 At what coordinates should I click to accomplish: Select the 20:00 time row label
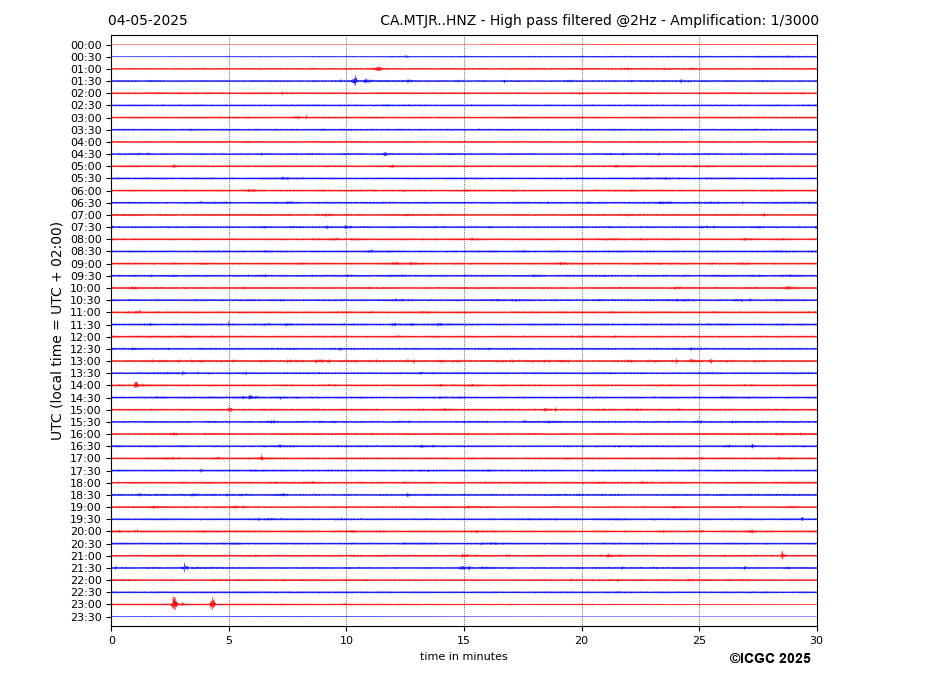(86, 532)
